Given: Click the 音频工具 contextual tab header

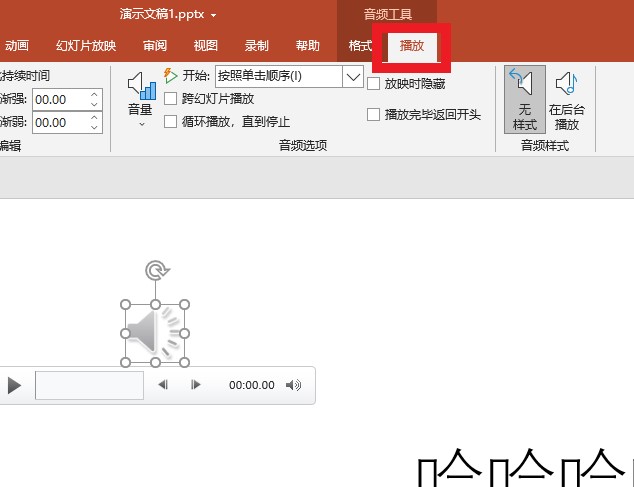Looking at the screenshot, I should 387,15.
